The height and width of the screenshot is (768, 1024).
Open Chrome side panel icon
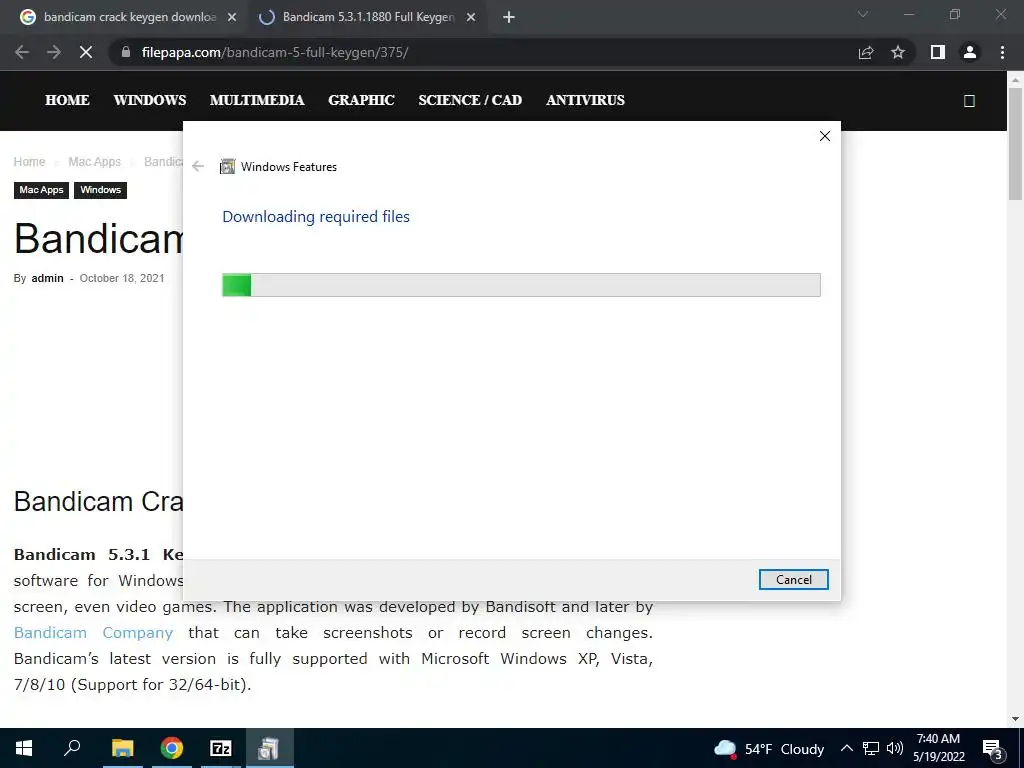938,52
